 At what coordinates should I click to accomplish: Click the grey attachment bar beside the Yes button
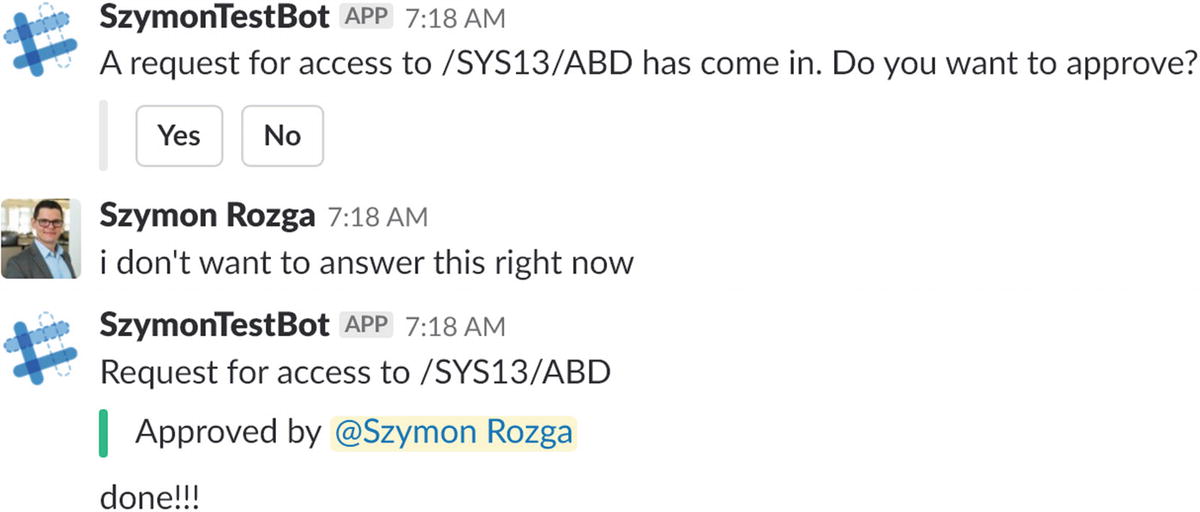(104, 135)
